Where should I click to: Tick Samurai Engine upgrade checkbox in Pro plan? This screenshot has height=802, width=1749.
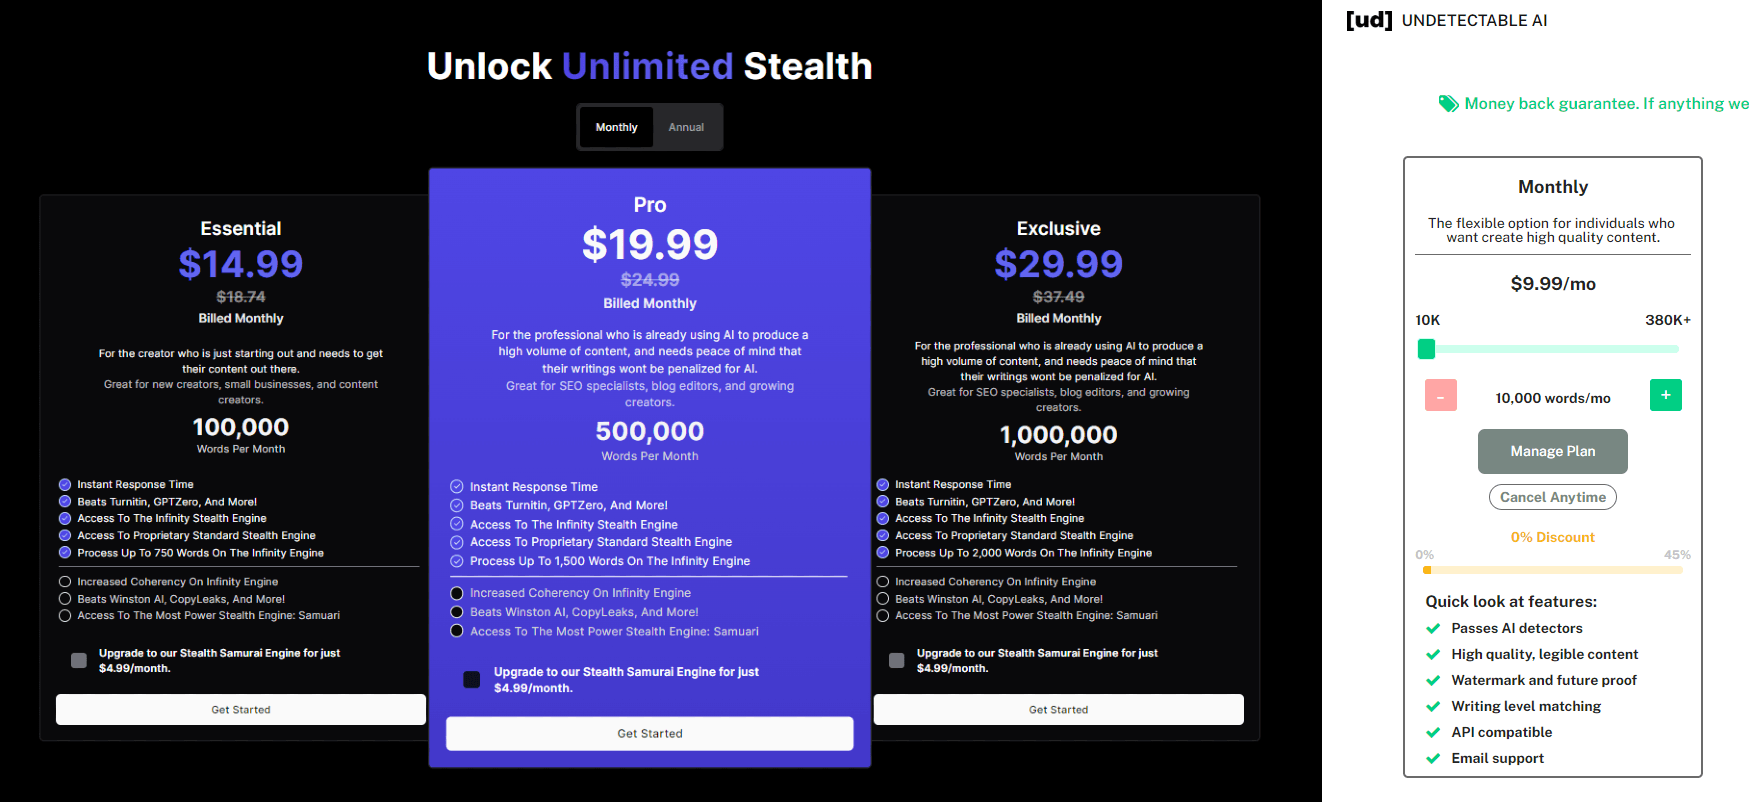tap(472, 680)
